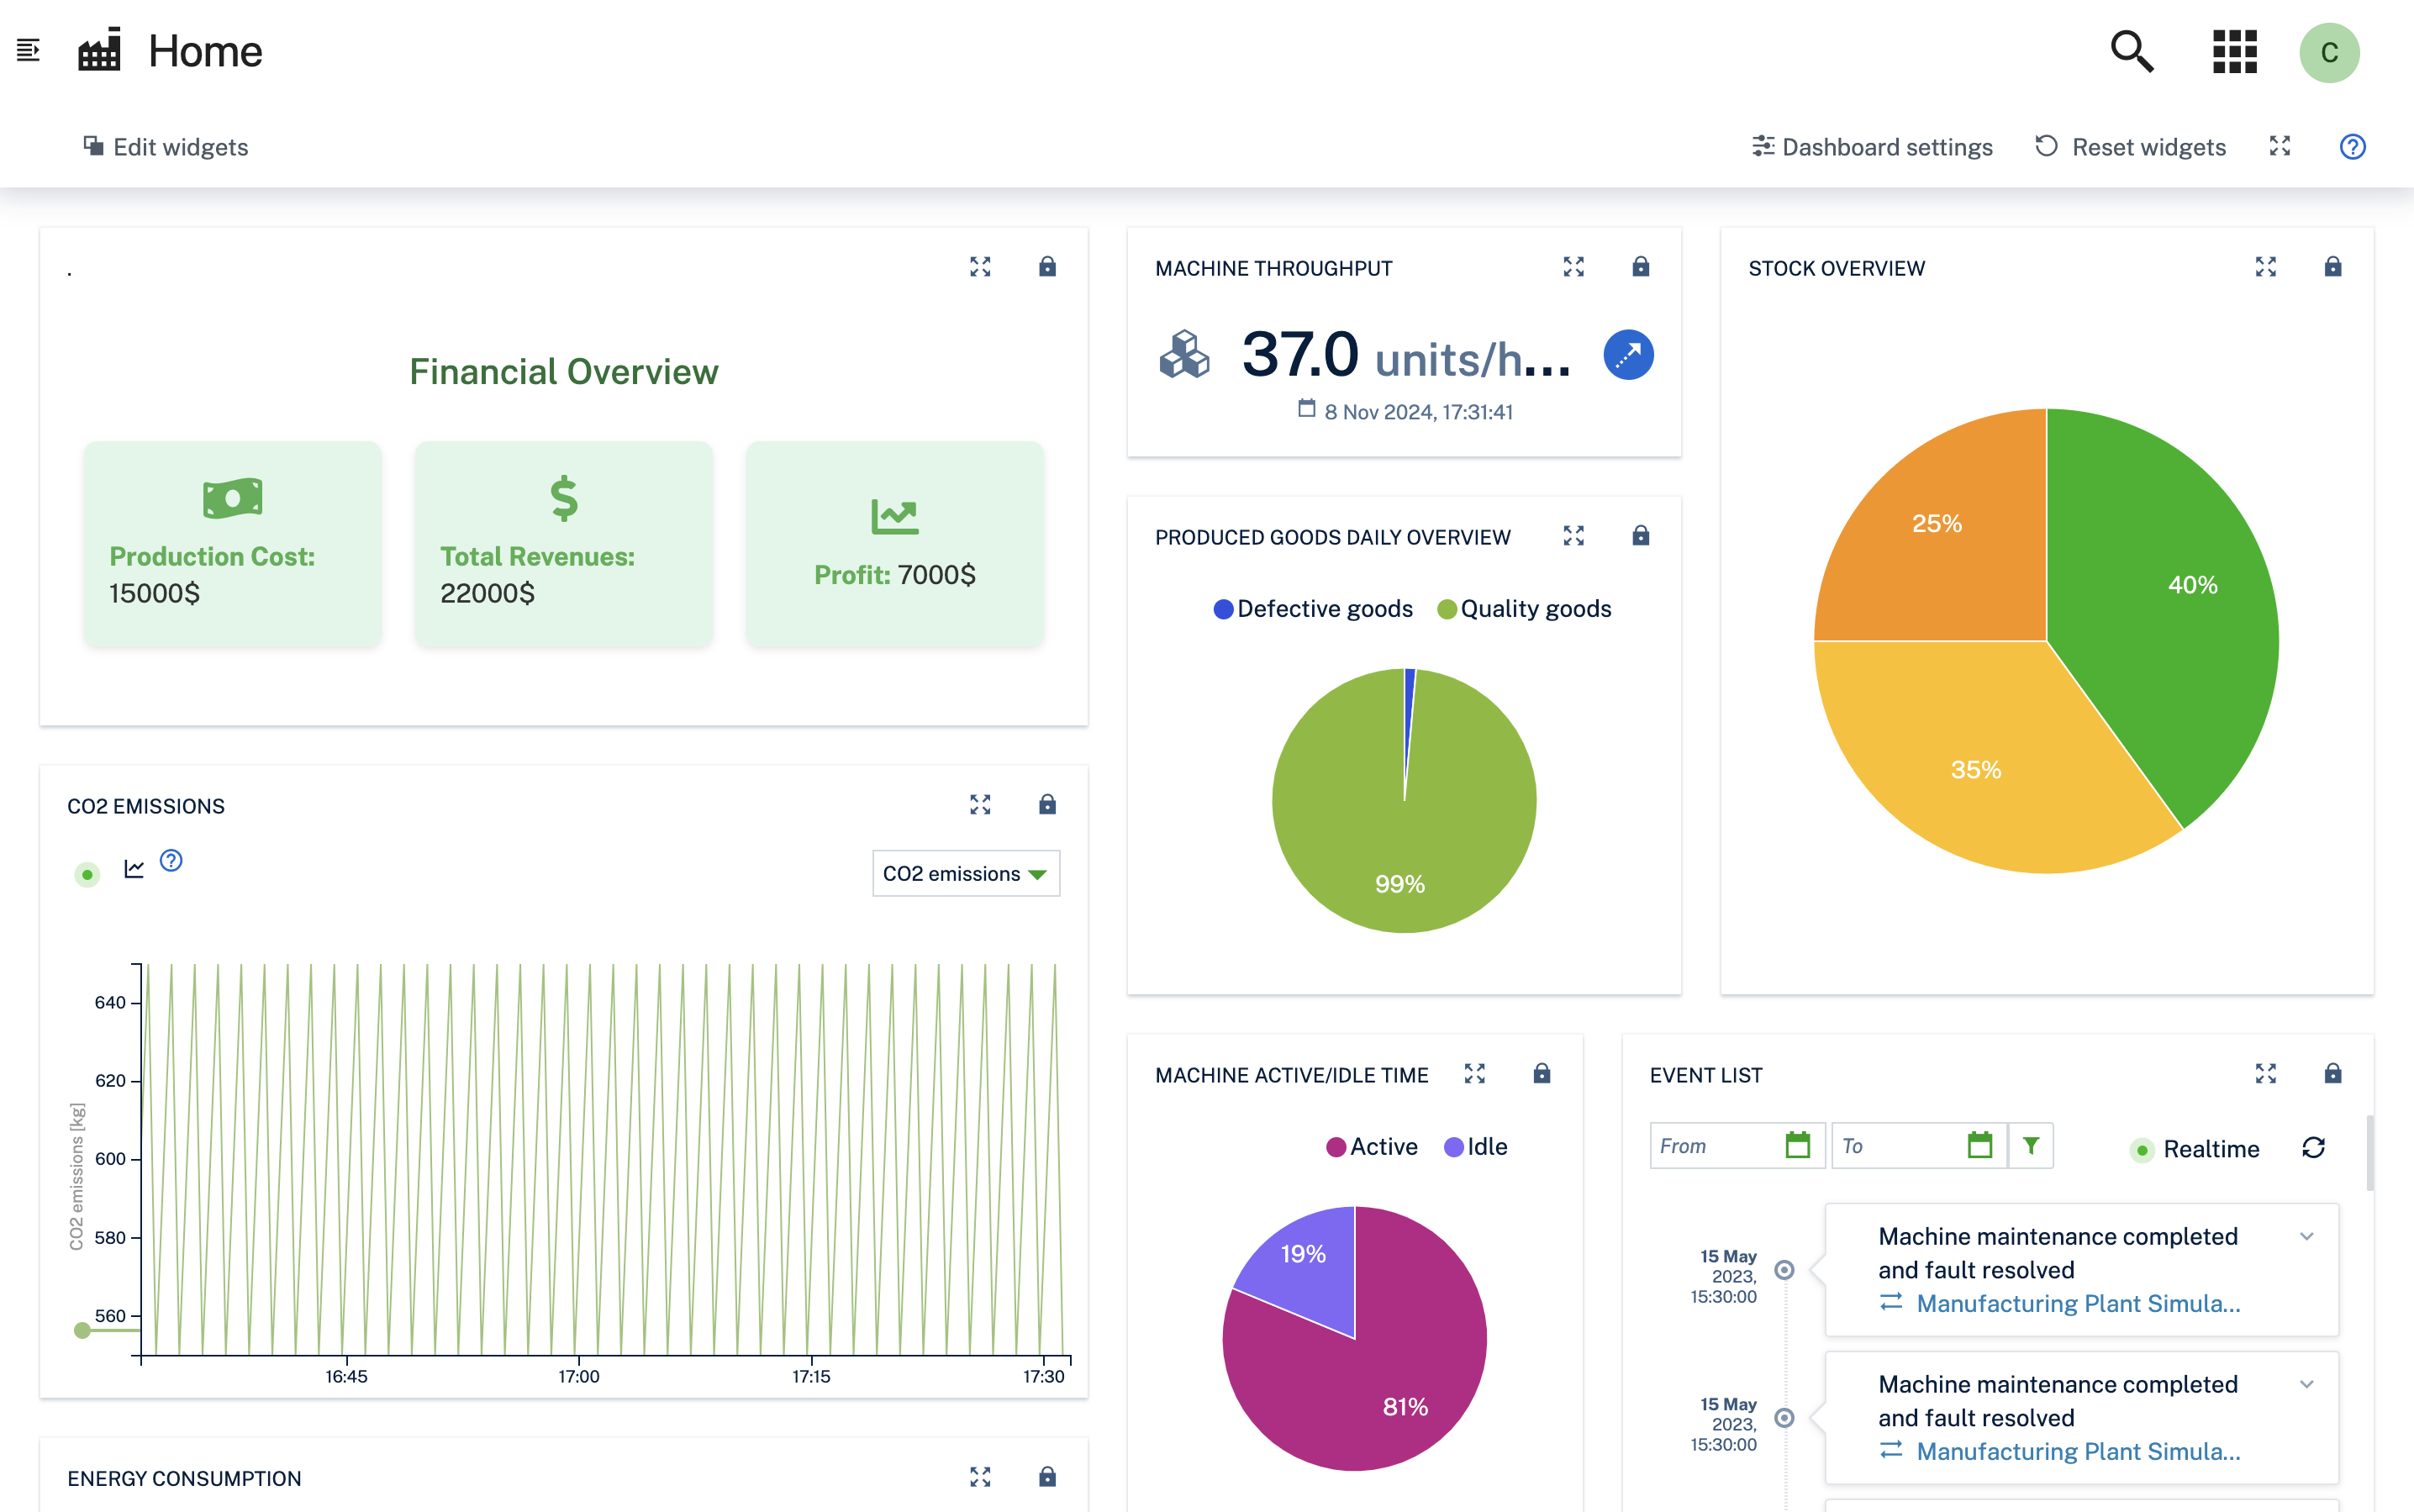2414x1512 pixels.
Task: Open second Manufacturing Plant Simula... link
Action: [2078, 1451]
